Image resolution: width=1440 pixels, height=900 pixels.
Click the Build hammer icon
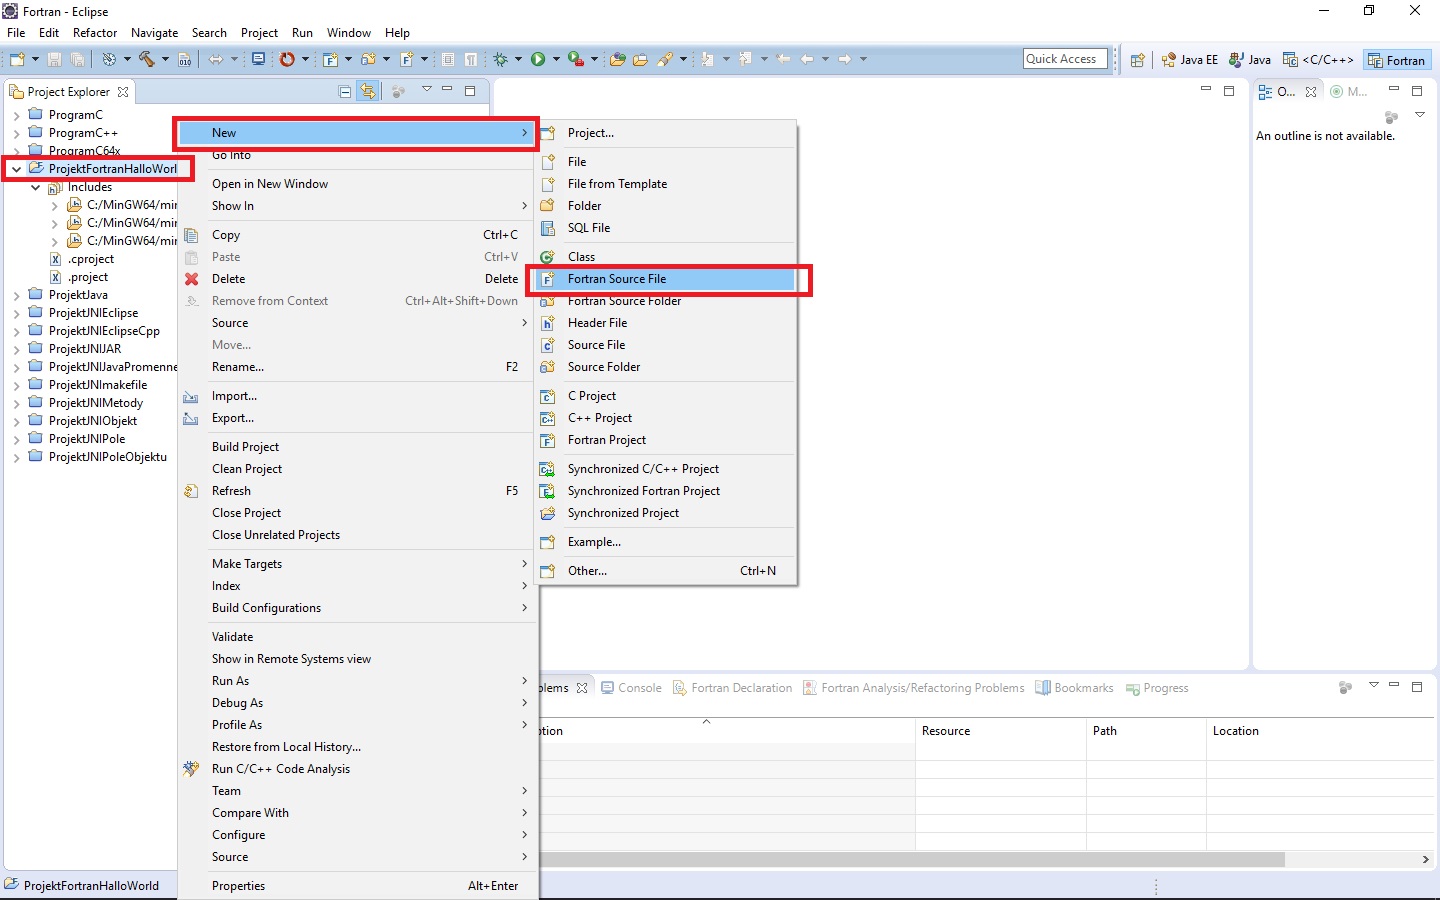point(147,60)
